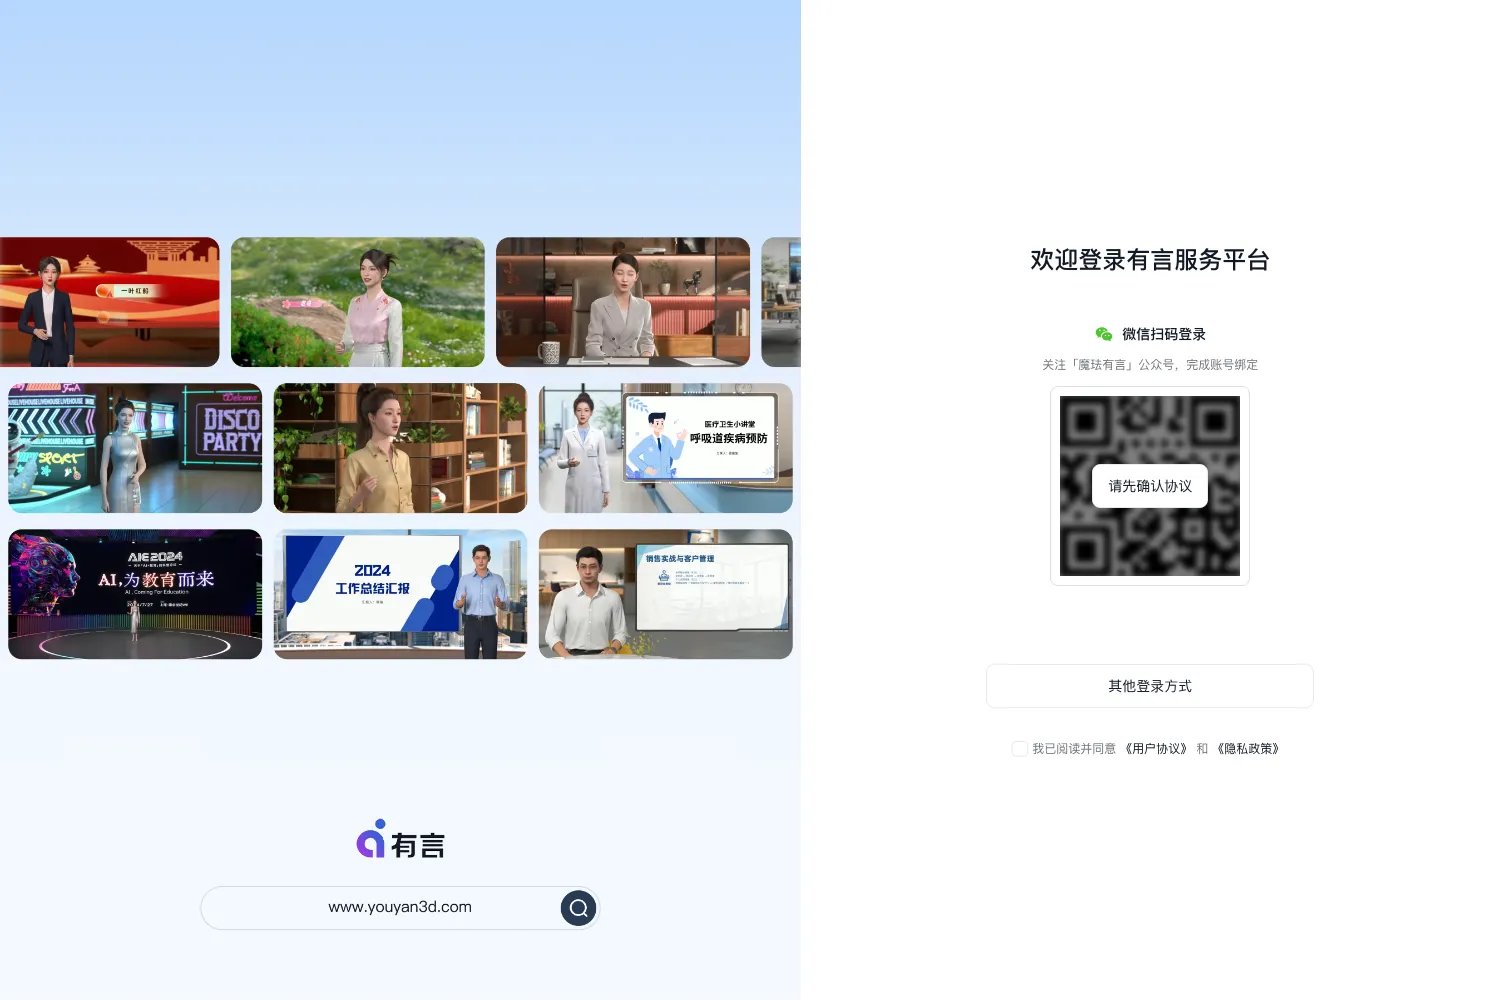This screenshot has width=1500, height=1000.
Task: Open the 2024 工作总结汇报 thumbnail
Action: point(400,594)
